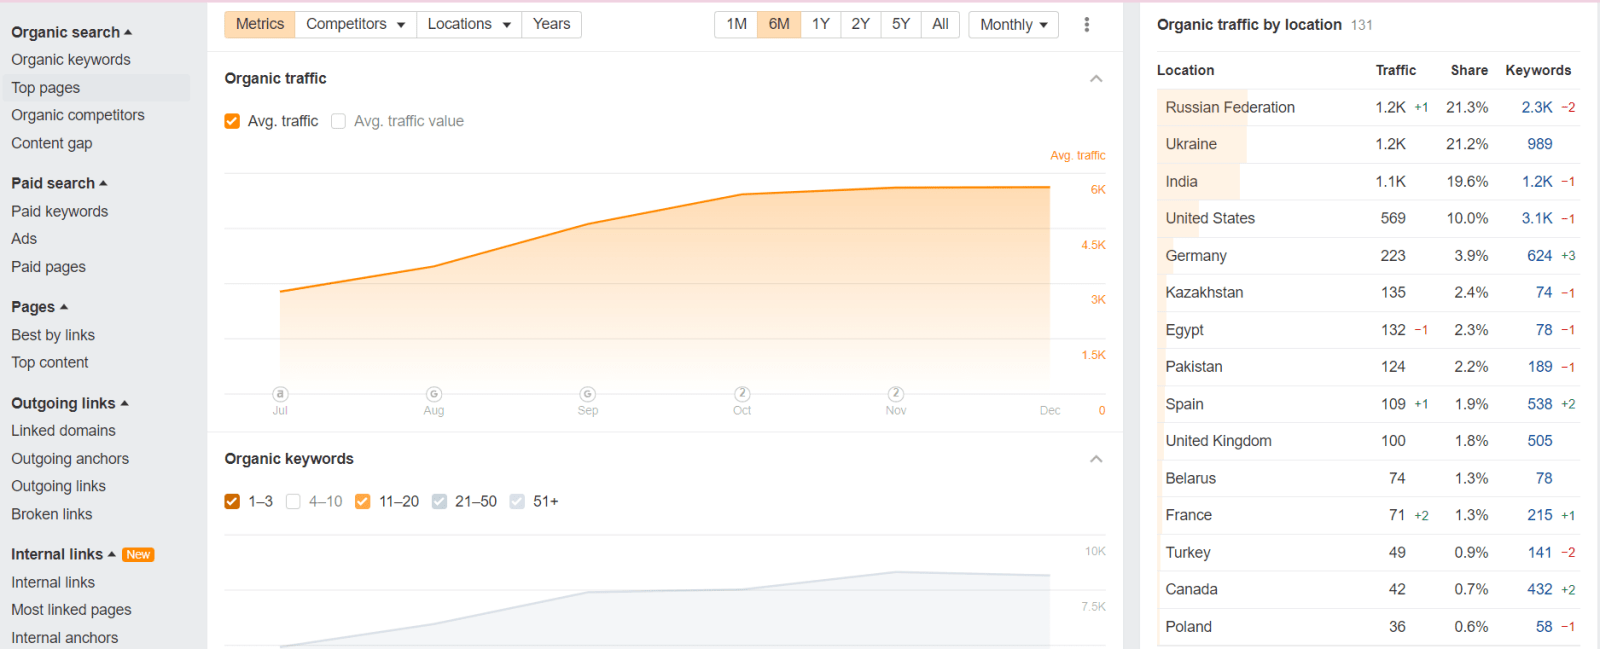Open Internal anchors report
The height and width of the screenshot is (649, 1600).
[65, 638]
